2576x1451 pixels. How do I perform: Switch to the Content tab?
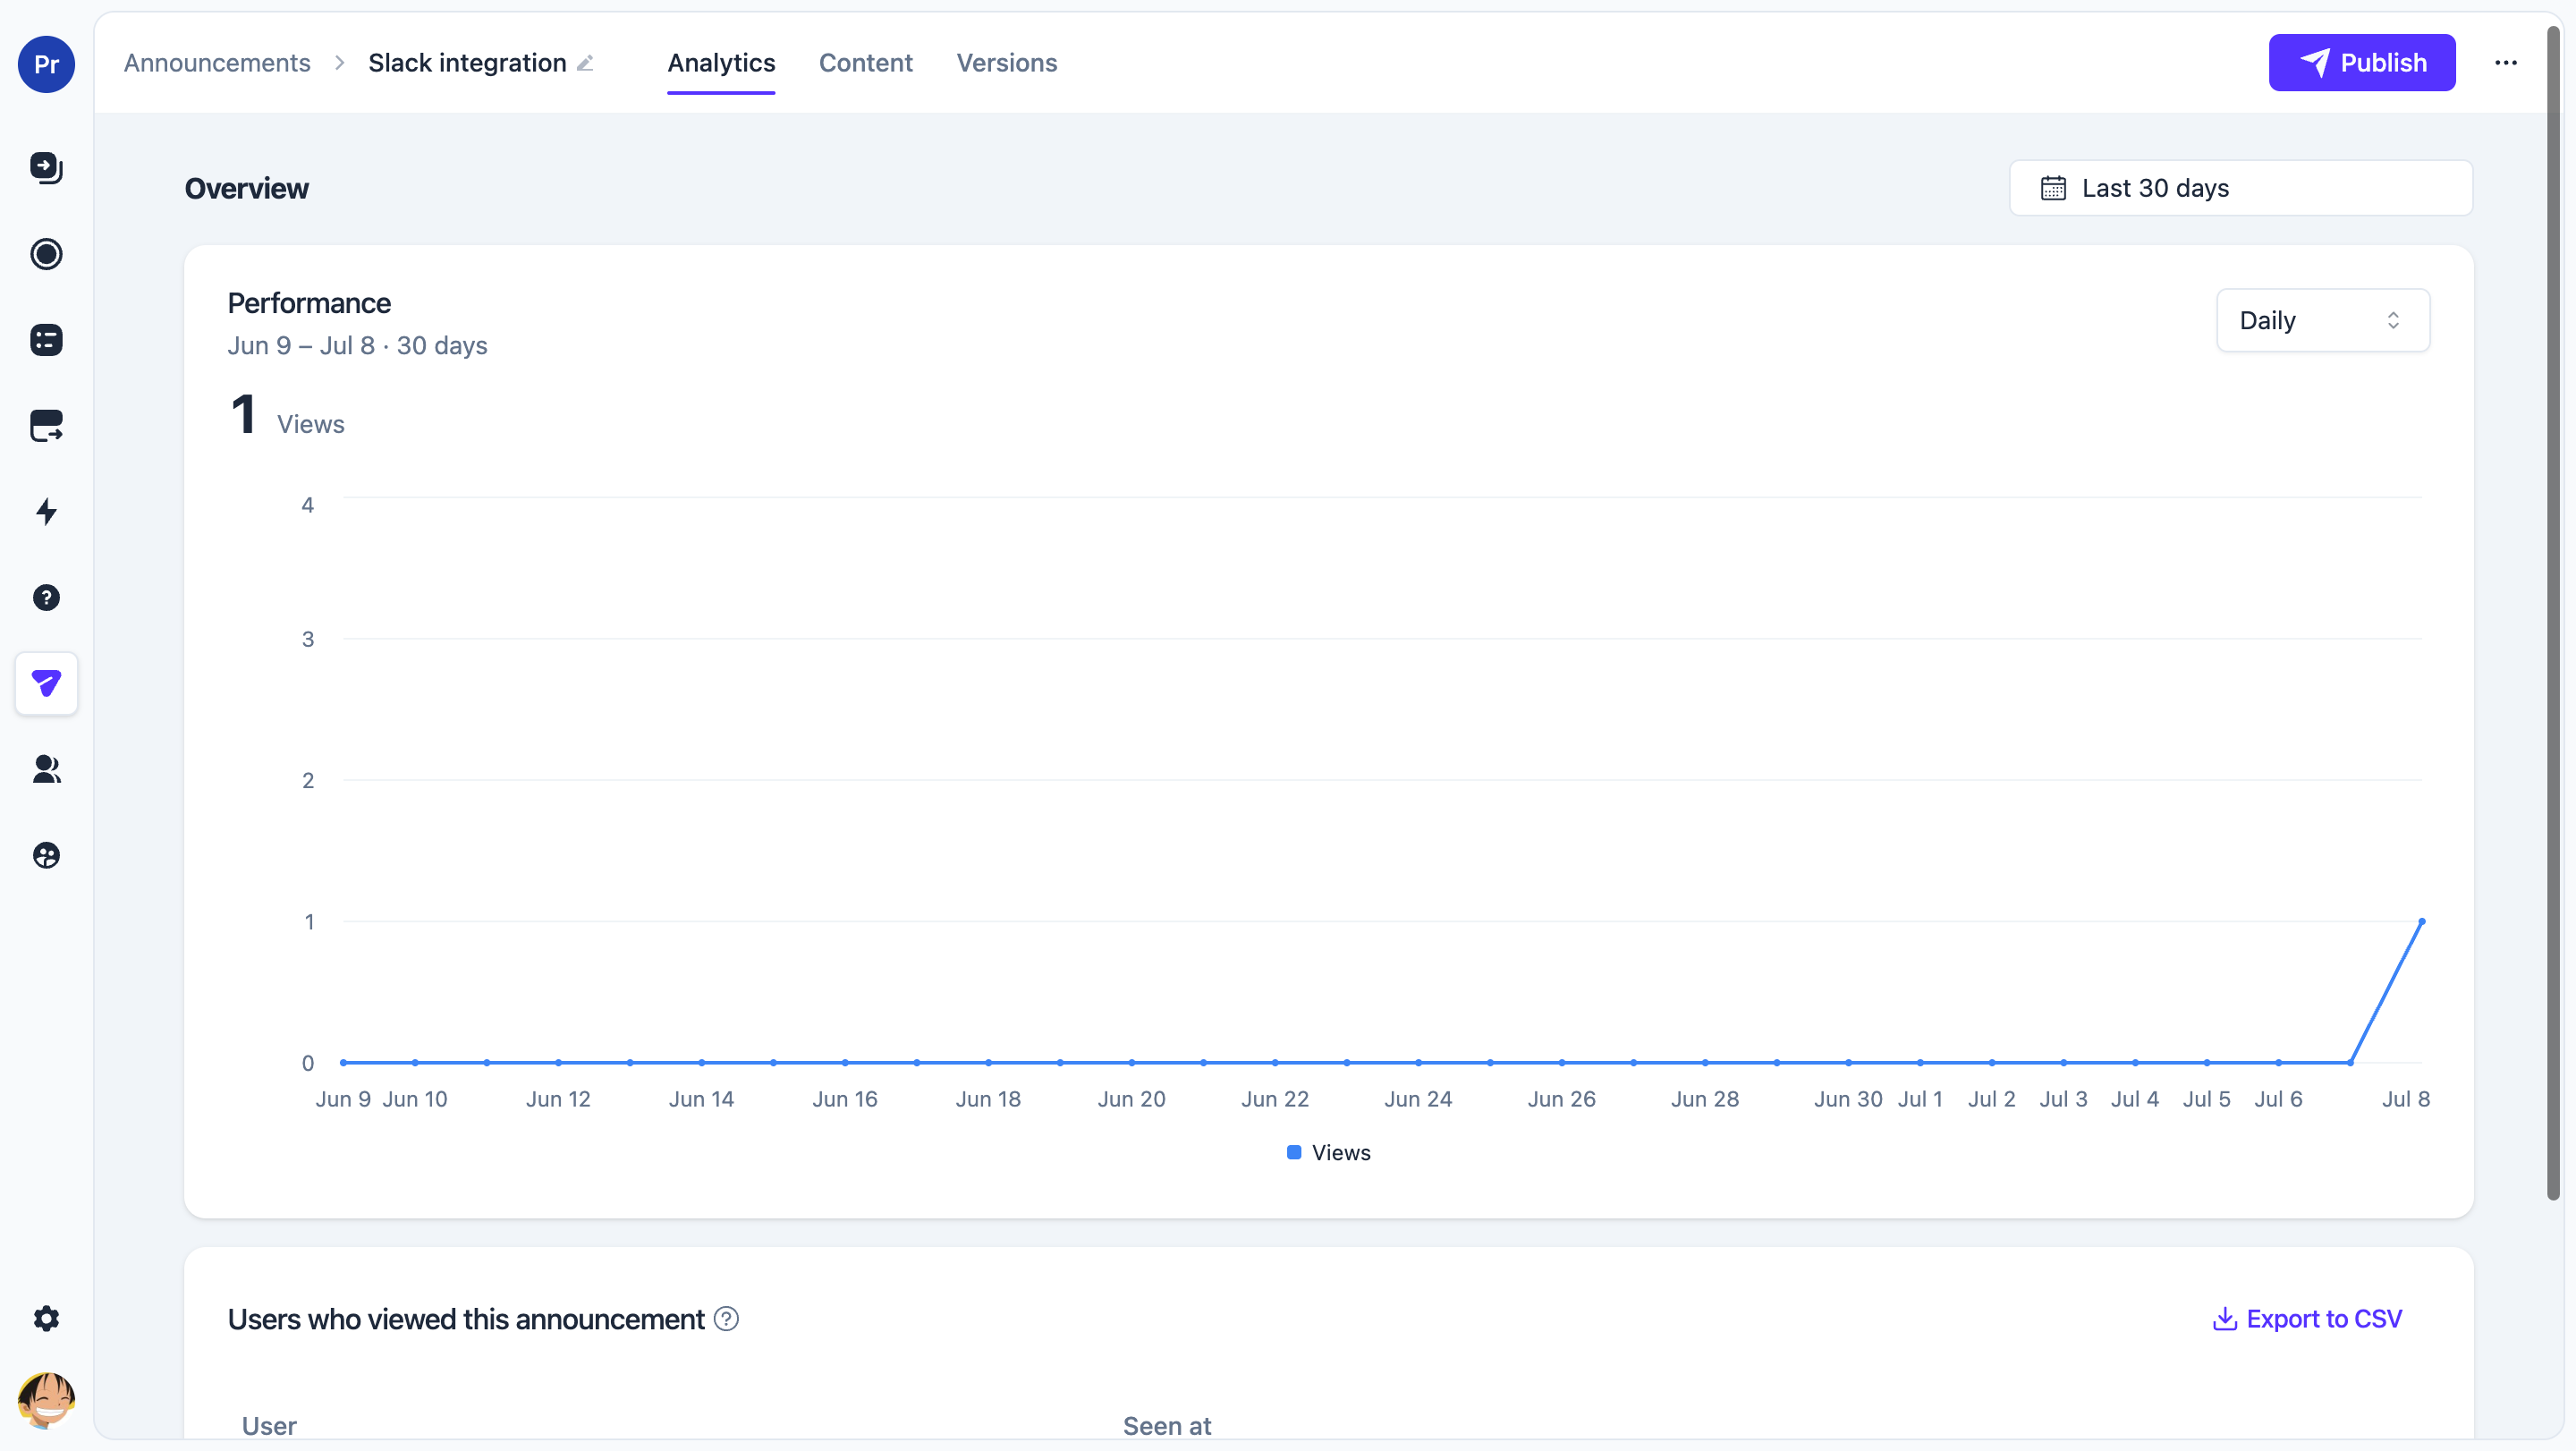coord(865,63)
